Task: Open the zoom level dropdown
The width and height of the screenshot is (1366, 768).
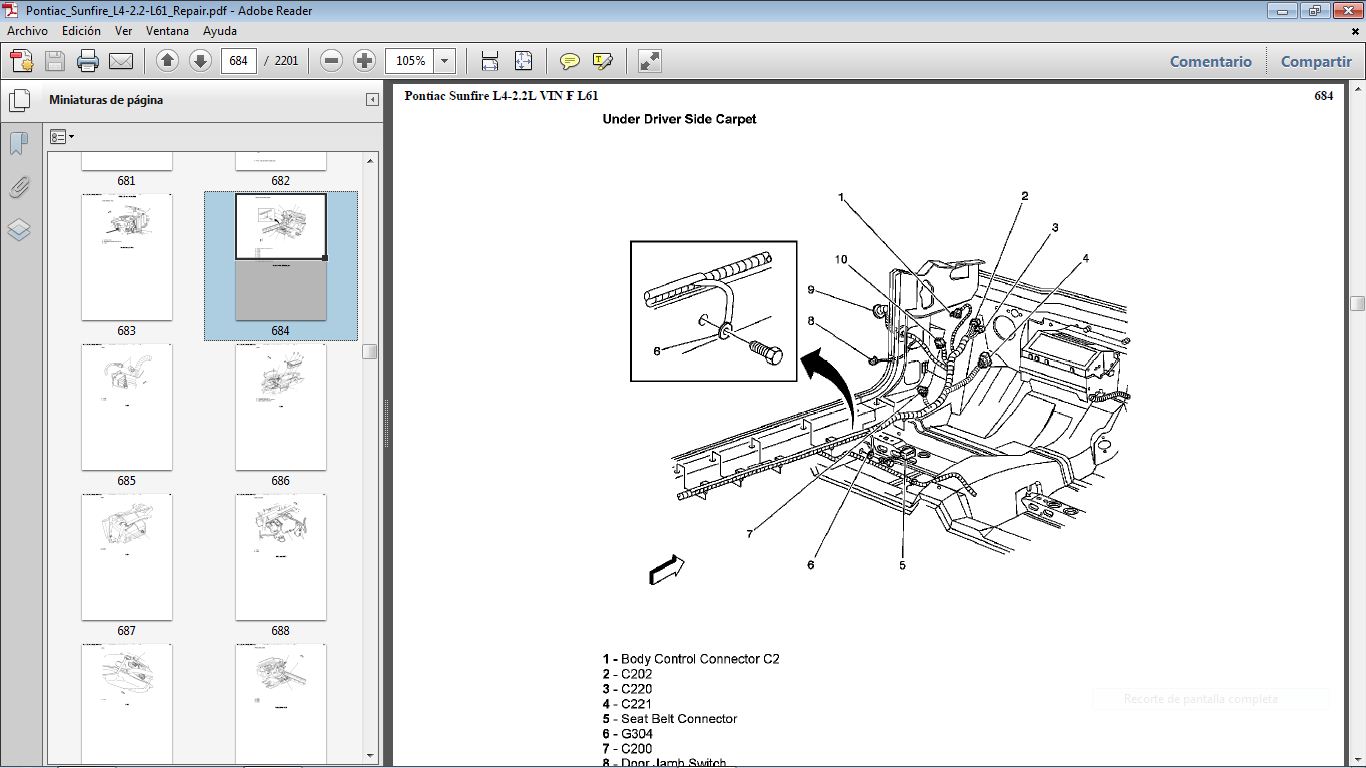Action: tap(444, 60)
